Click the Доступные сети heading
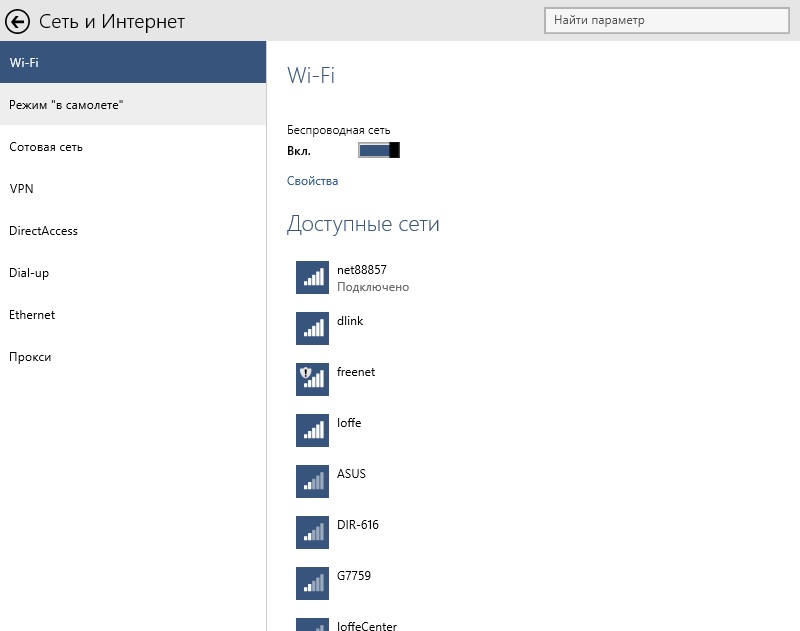 [x=363, y=224]
